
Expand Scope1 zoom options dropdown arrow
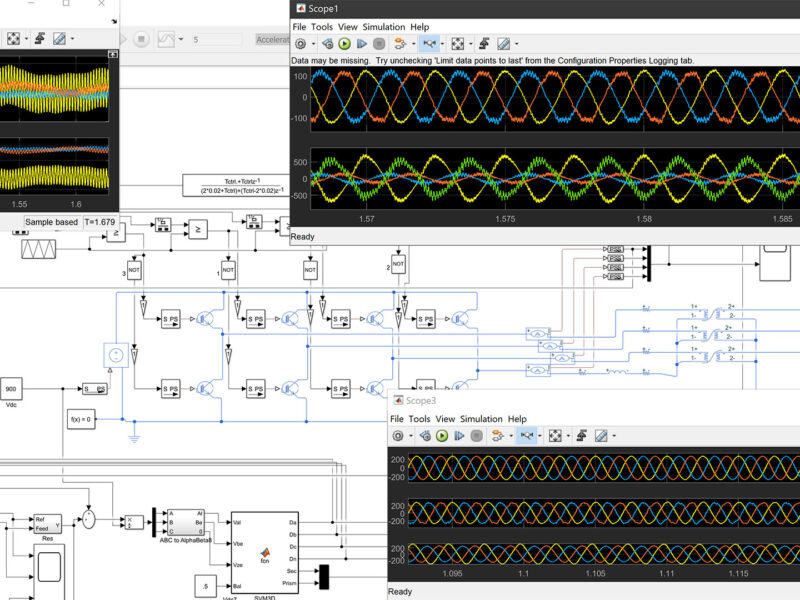pos(442,44)
